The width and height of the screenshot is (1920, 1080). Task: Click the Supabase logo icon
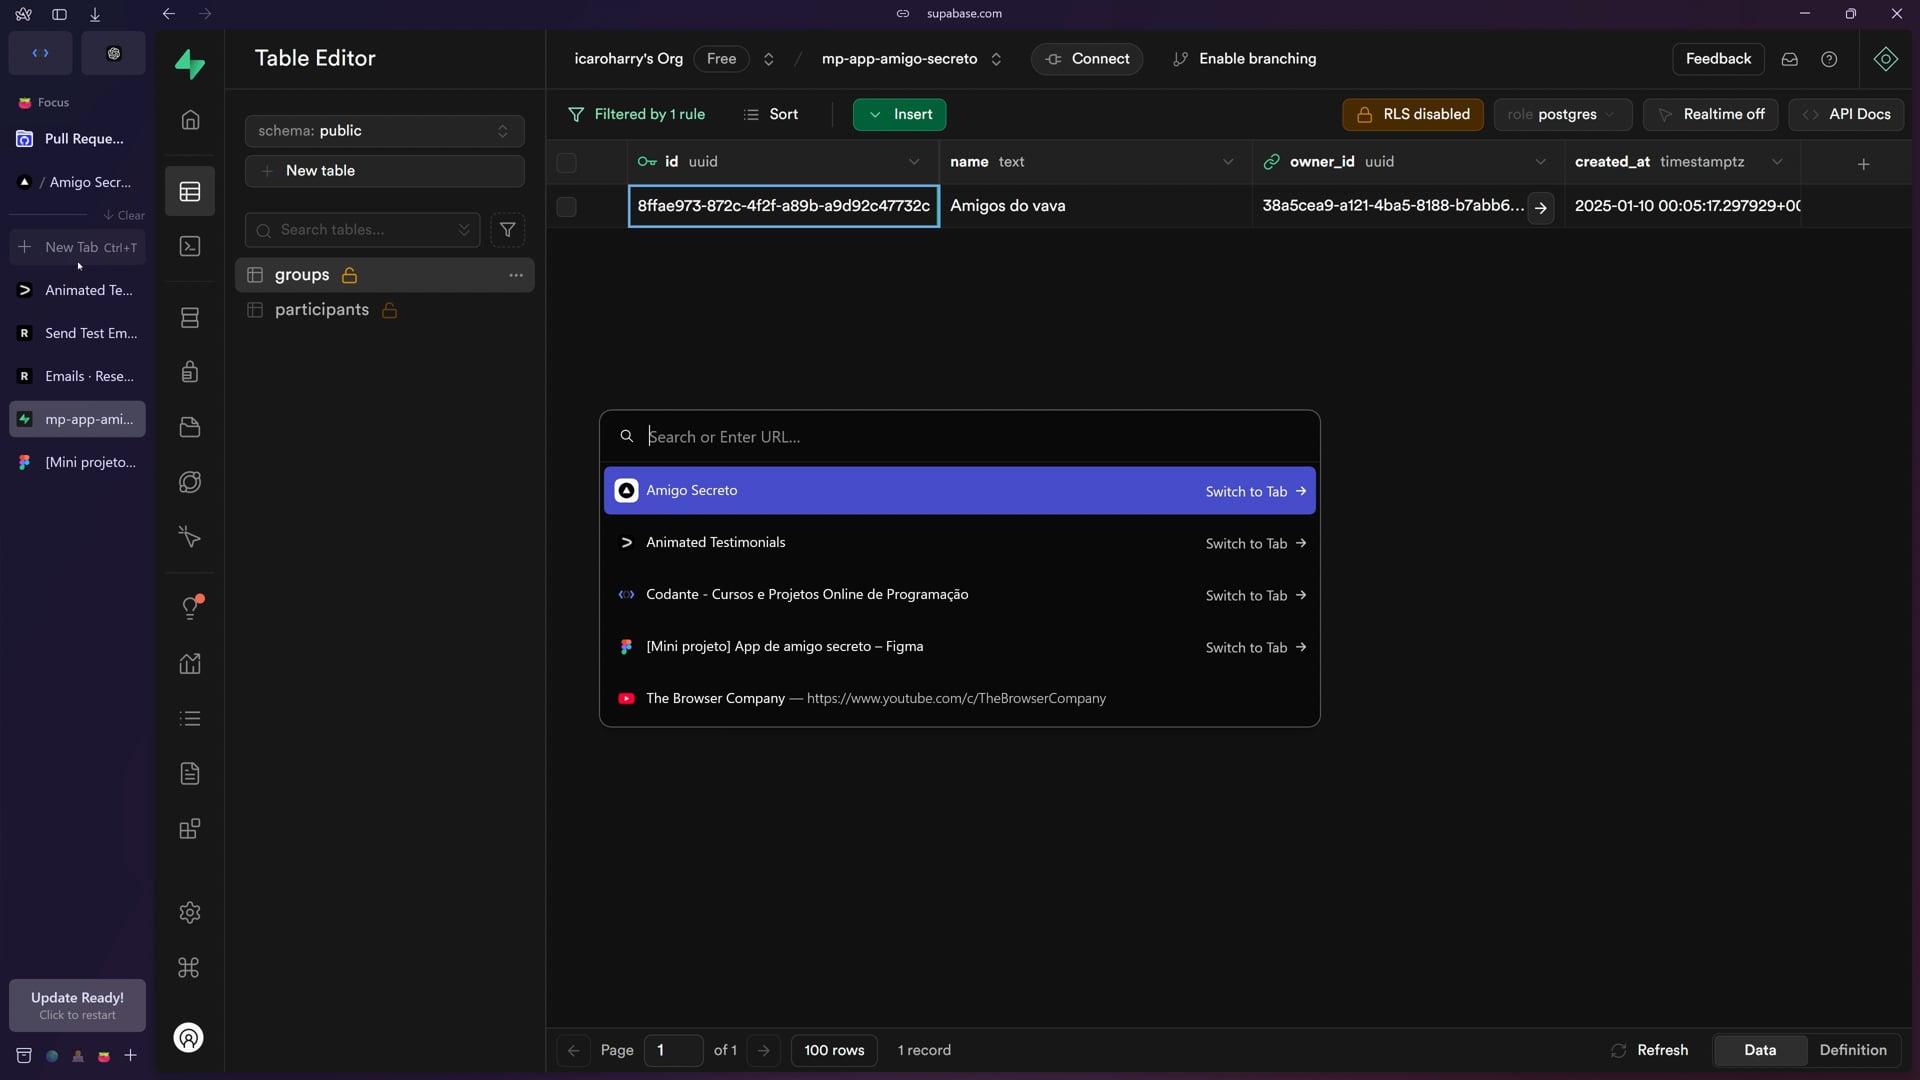point(190,64)
